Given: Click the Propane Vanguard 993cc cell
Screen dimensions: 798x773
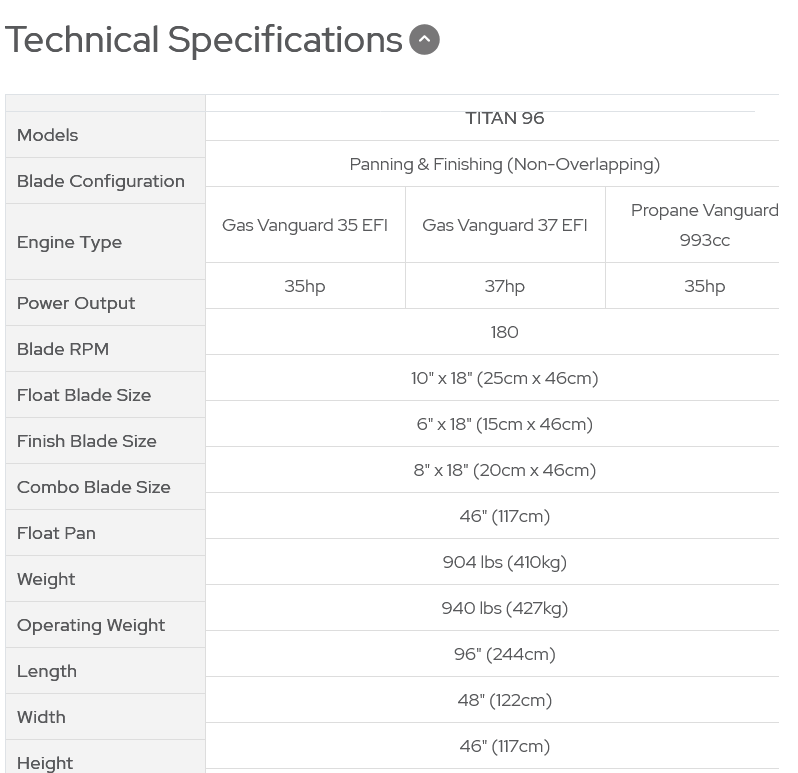Looking at the screenshot, I should click(x=704, y=225).
